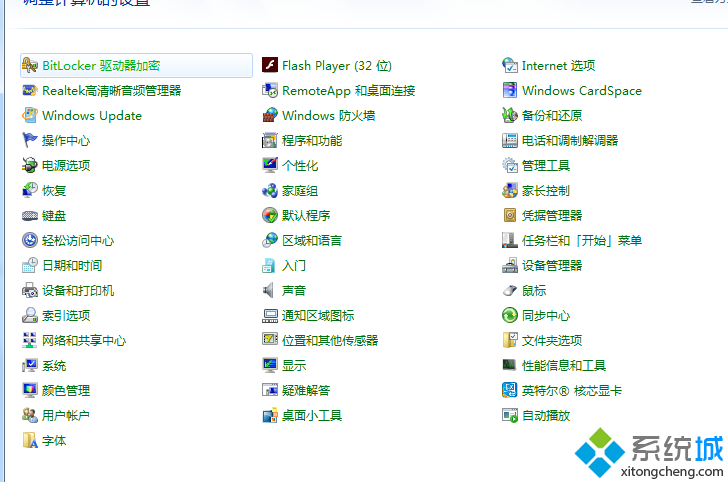Click the 设备和打印机 icon
Viewport: 728px width, 482px height.
[30, 291]
